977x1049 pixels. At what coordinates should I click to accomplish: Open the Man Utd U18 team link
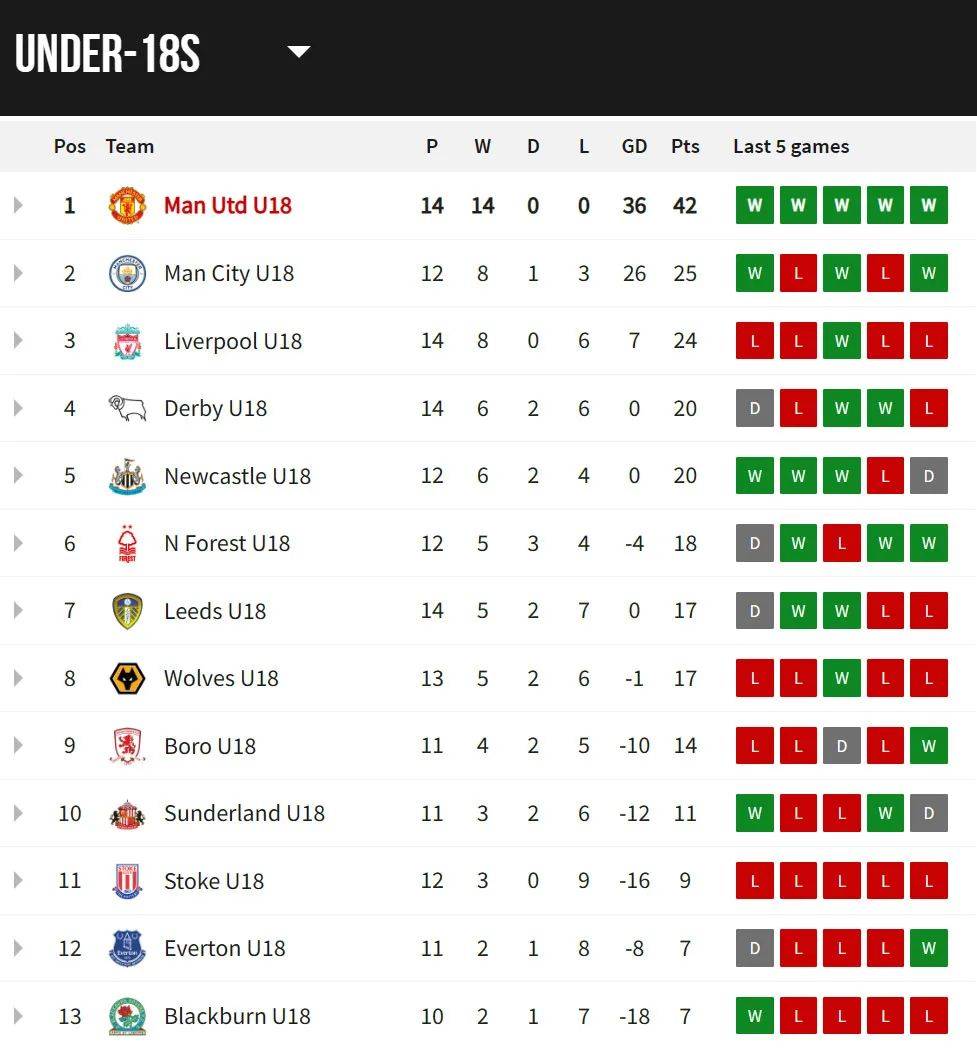pos(228,205)
